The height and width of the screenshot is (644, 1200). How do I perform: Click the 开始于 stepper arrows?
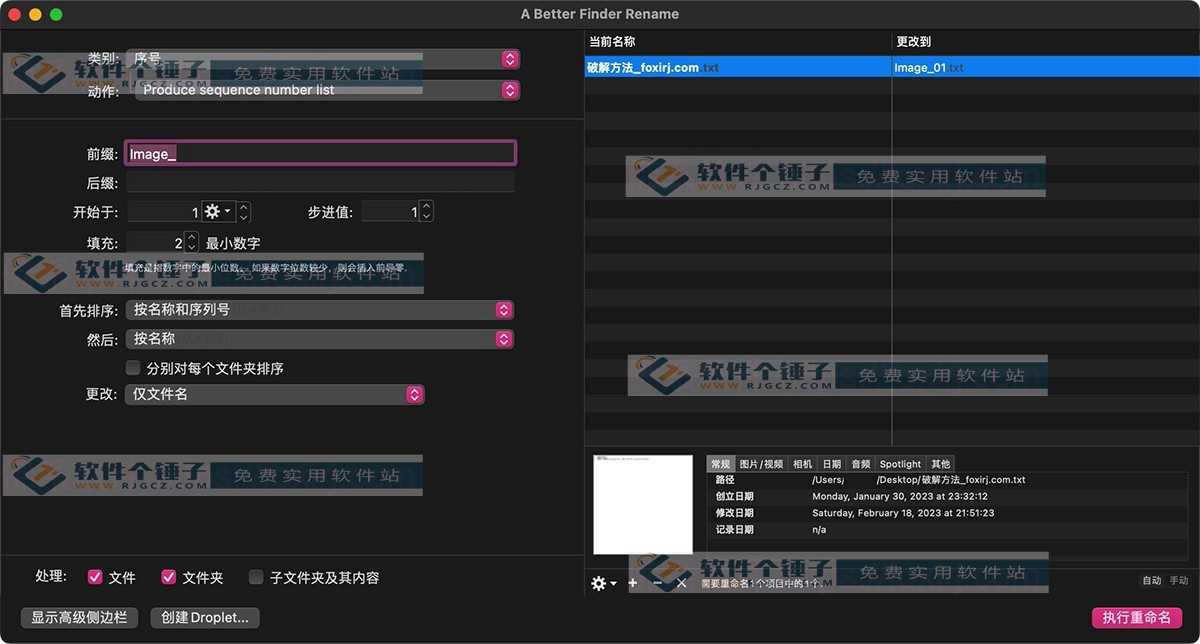244,212
